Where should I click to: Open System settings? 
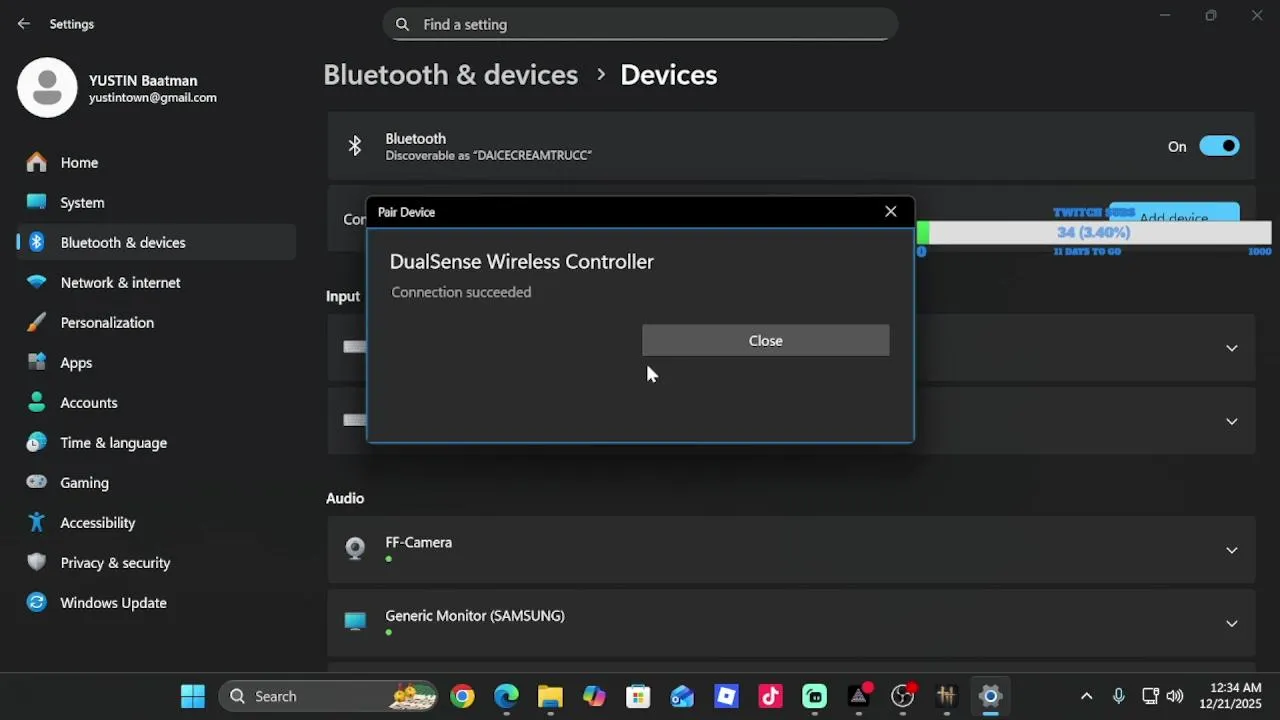coord(156,202)
